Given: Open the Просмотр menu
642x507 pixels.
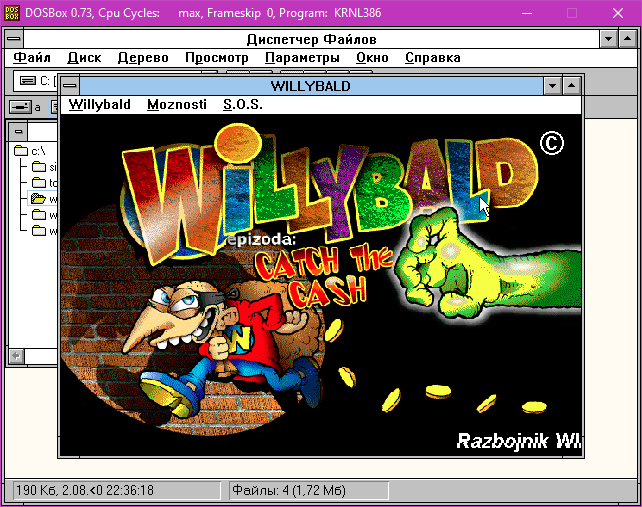Looking at the screenshot, I should (217, 58).
